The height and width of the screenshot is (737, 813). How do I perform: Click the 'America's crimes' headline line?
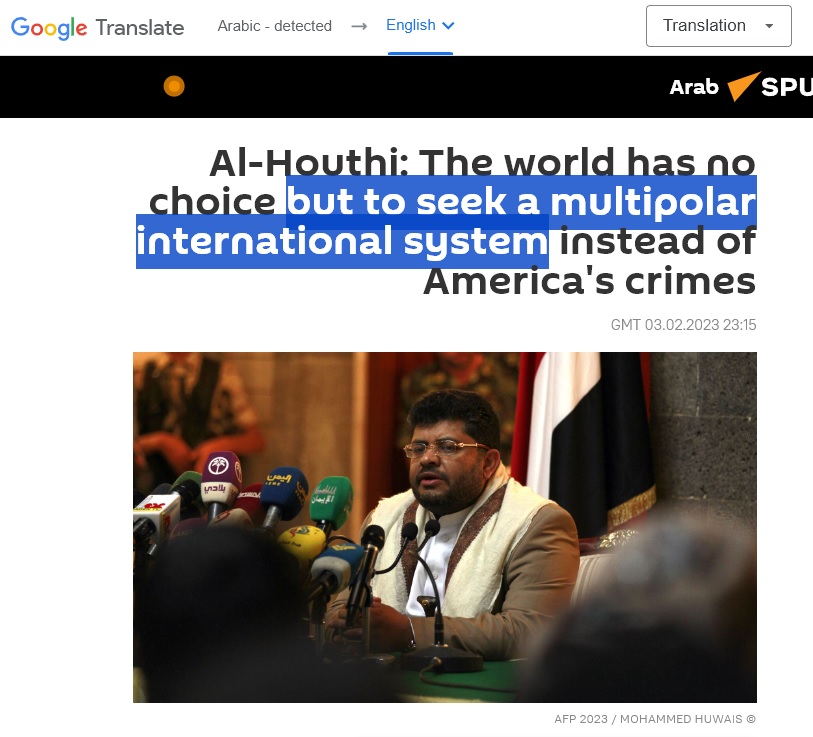click(590, 282)
